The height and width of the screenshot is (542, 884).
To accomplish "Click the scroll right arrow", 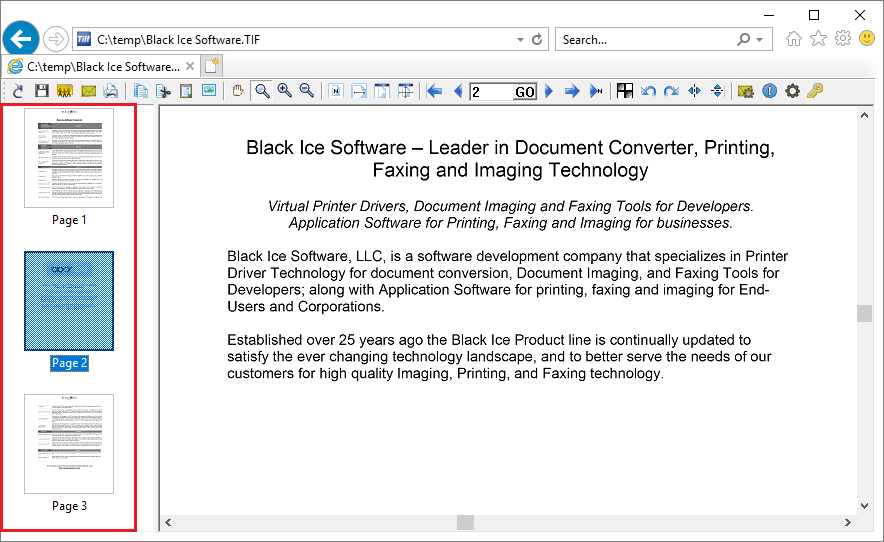I will [x=847, y=523].
